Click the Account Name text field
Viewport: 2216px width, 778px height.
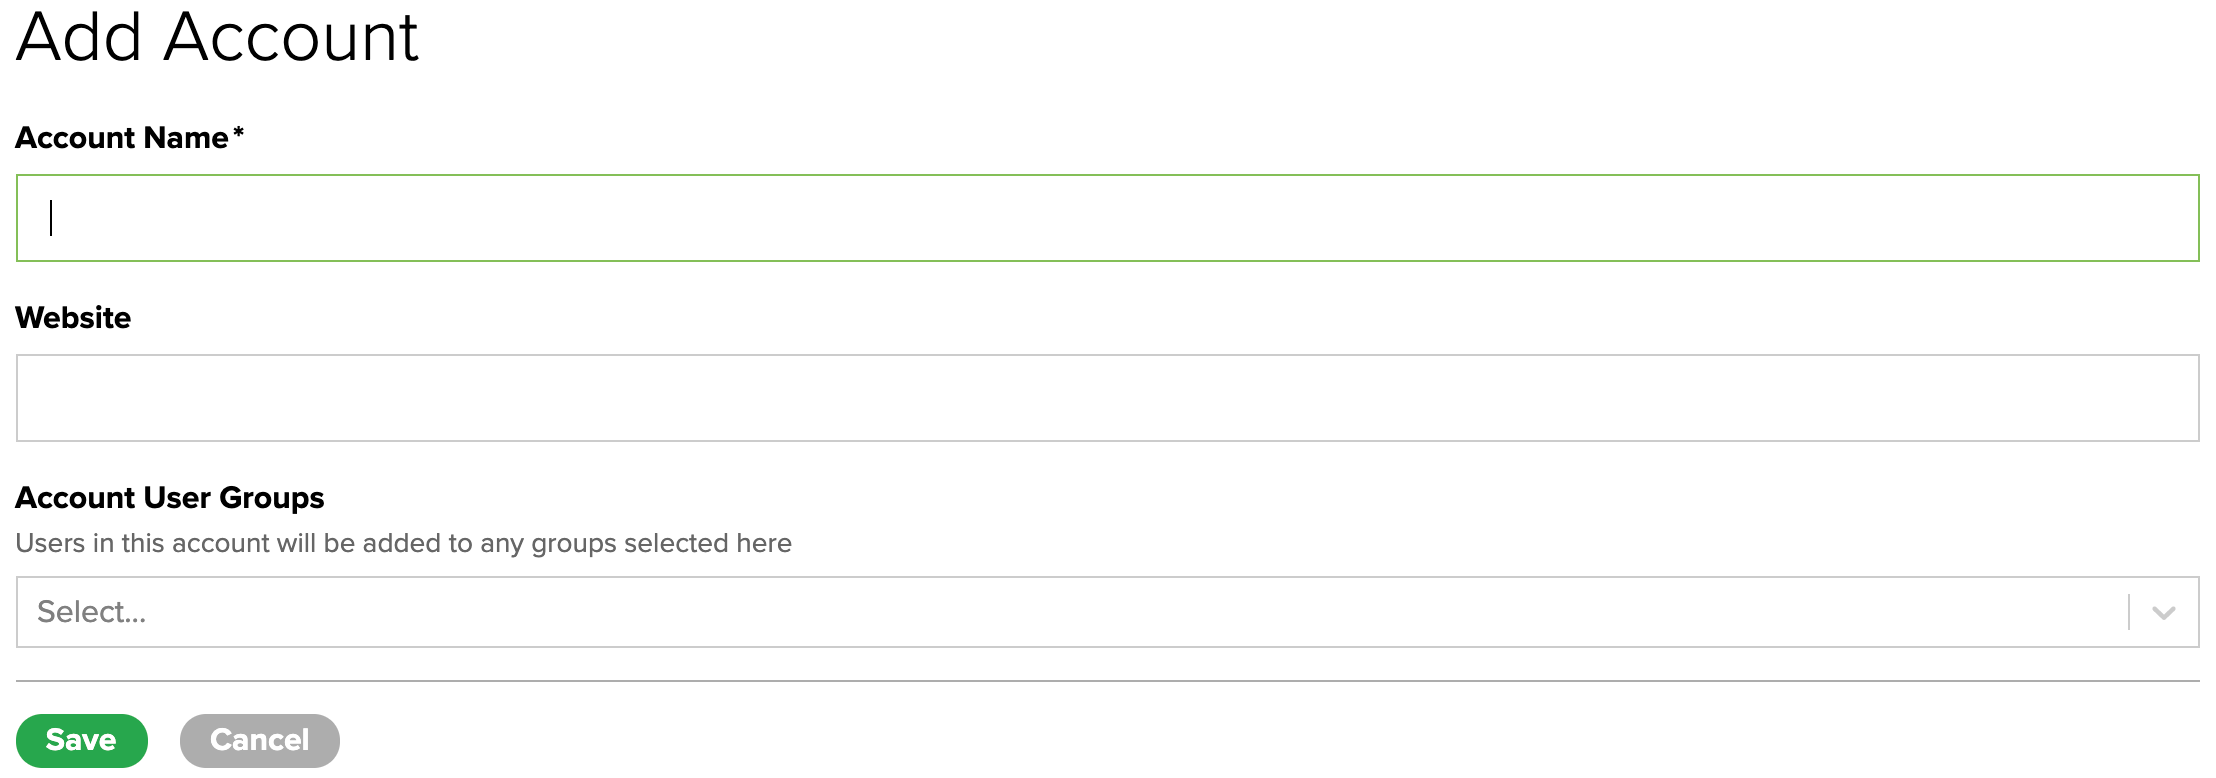pos(1107,218)
